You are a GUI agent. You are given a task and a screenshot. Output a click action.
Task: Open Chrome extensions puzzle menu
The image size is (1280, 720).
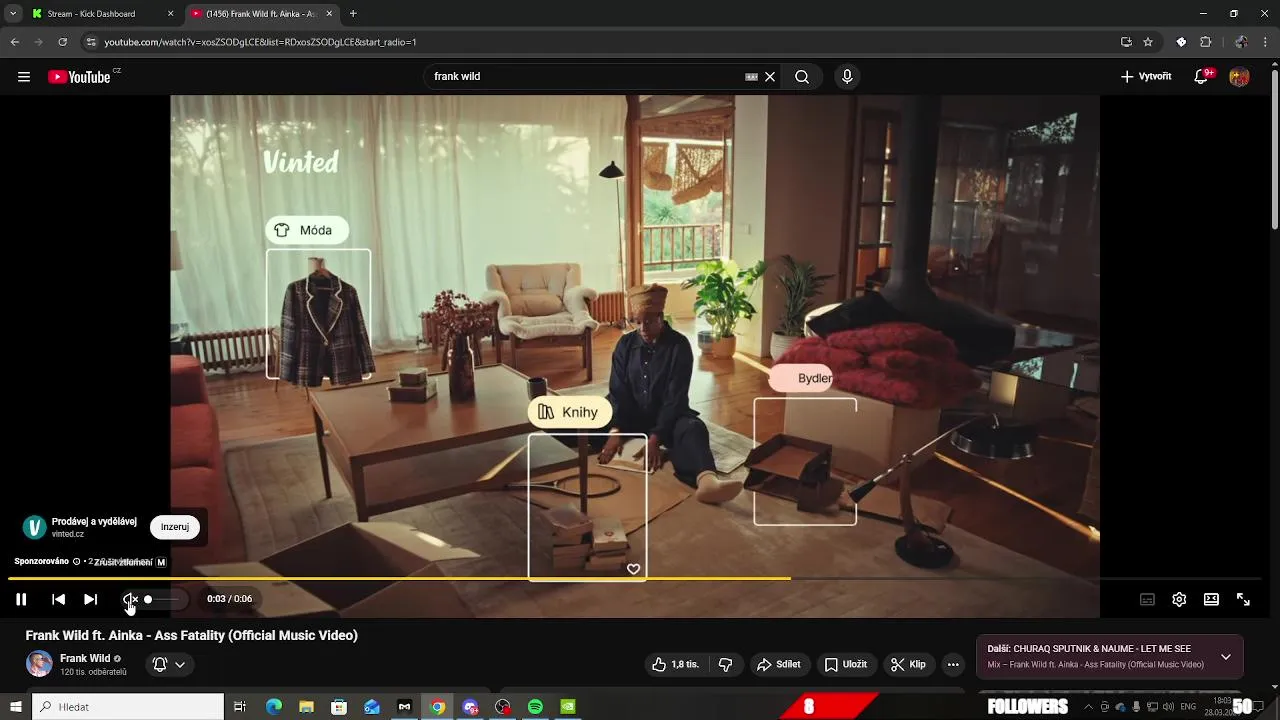[1206, 42]
